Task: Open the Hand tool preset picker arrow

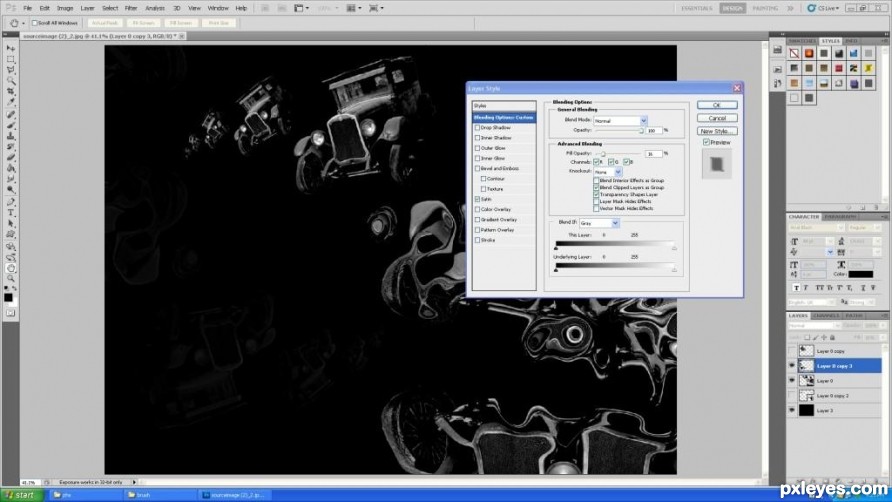Action: (23, 23)
